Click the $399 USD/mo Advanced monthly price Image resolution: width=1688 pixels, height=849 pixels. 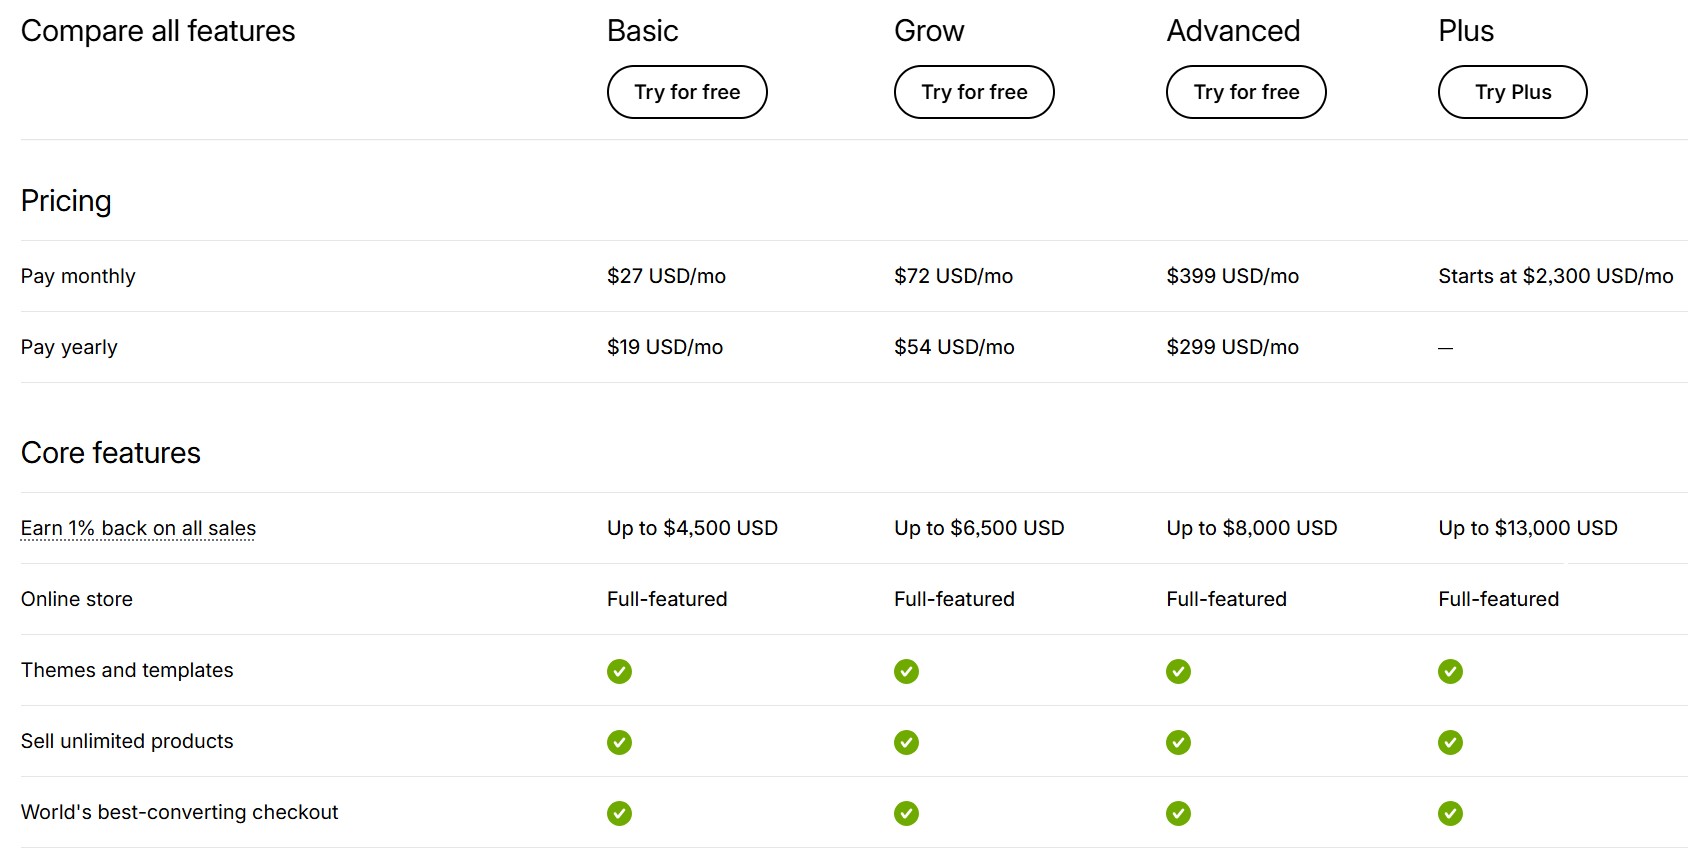1232,276
